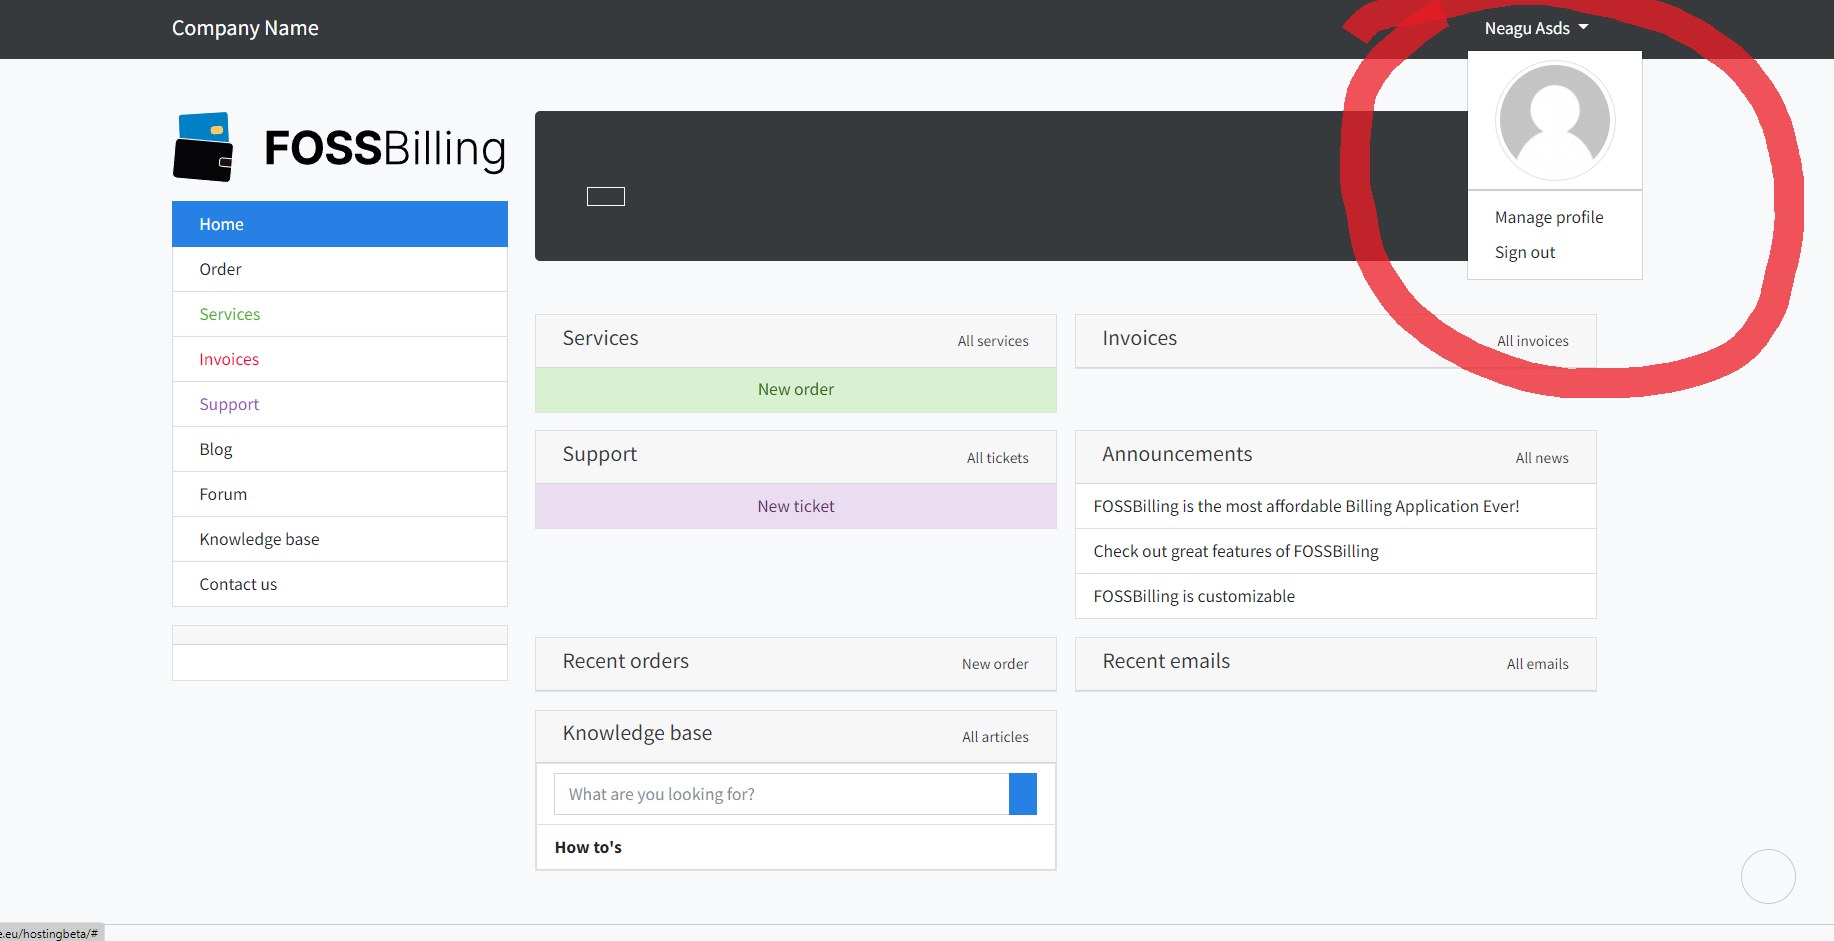Focus the 'What are you looking for?' field
This screenshot has height=941, width=1834.
(782, 794)
